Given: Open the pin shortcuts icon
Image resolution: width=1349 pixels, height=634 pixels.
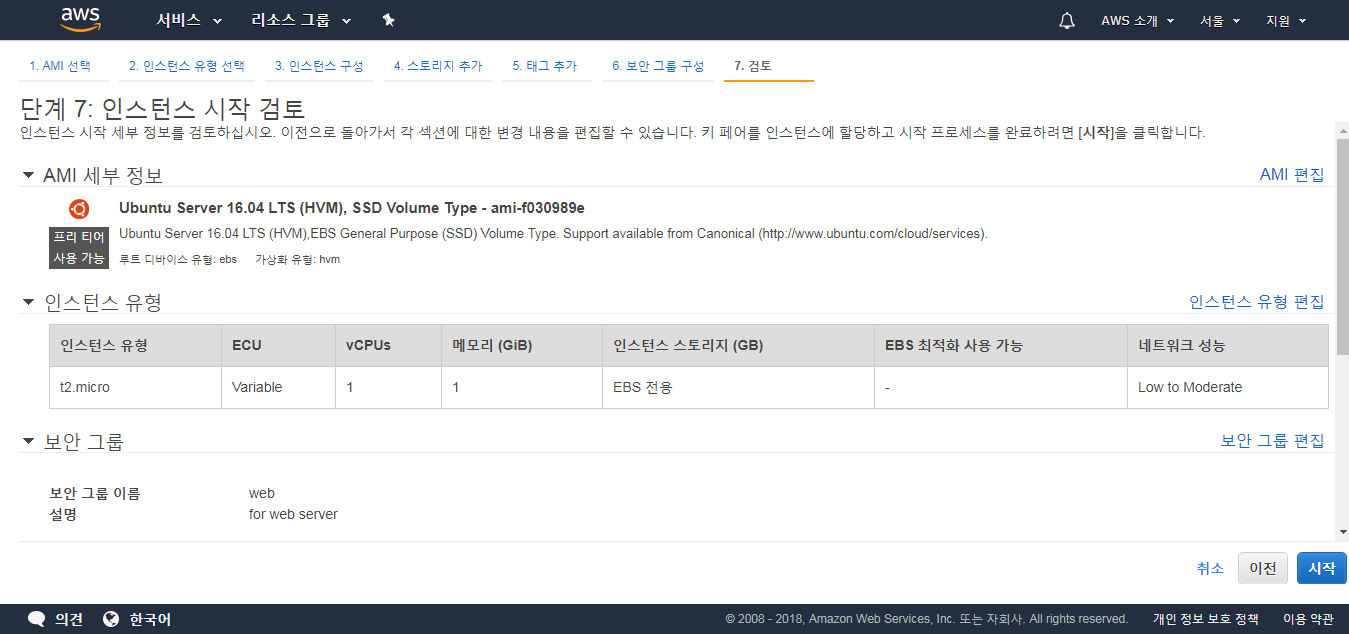Looking at the screenshot, I should (x=388, y=20).
